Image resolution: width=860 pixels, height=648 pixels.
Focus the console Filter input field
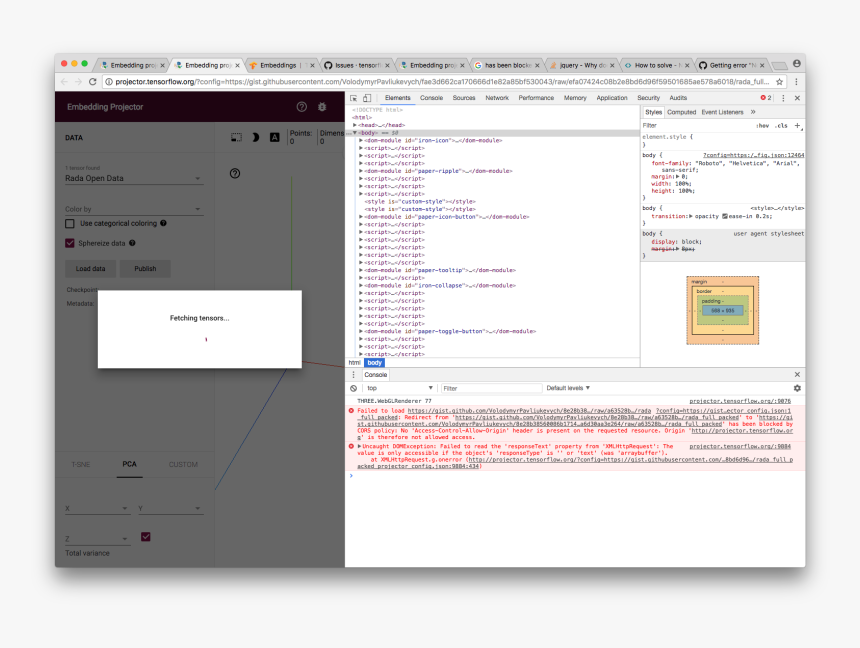[491, 388]
